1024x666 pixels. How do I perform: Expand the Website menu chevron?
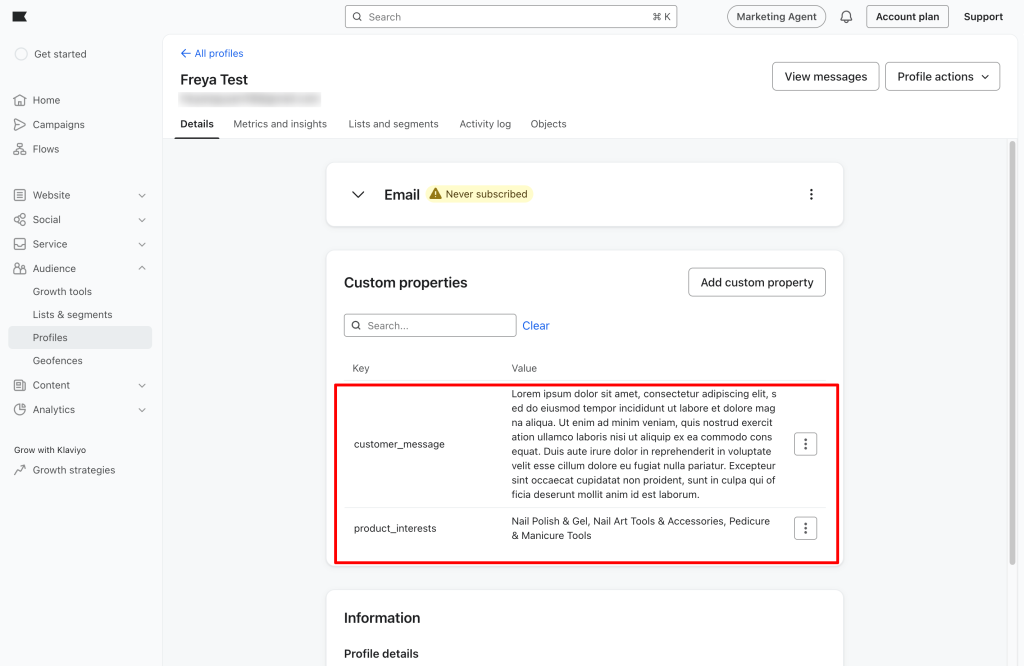(x=142, y=195)
